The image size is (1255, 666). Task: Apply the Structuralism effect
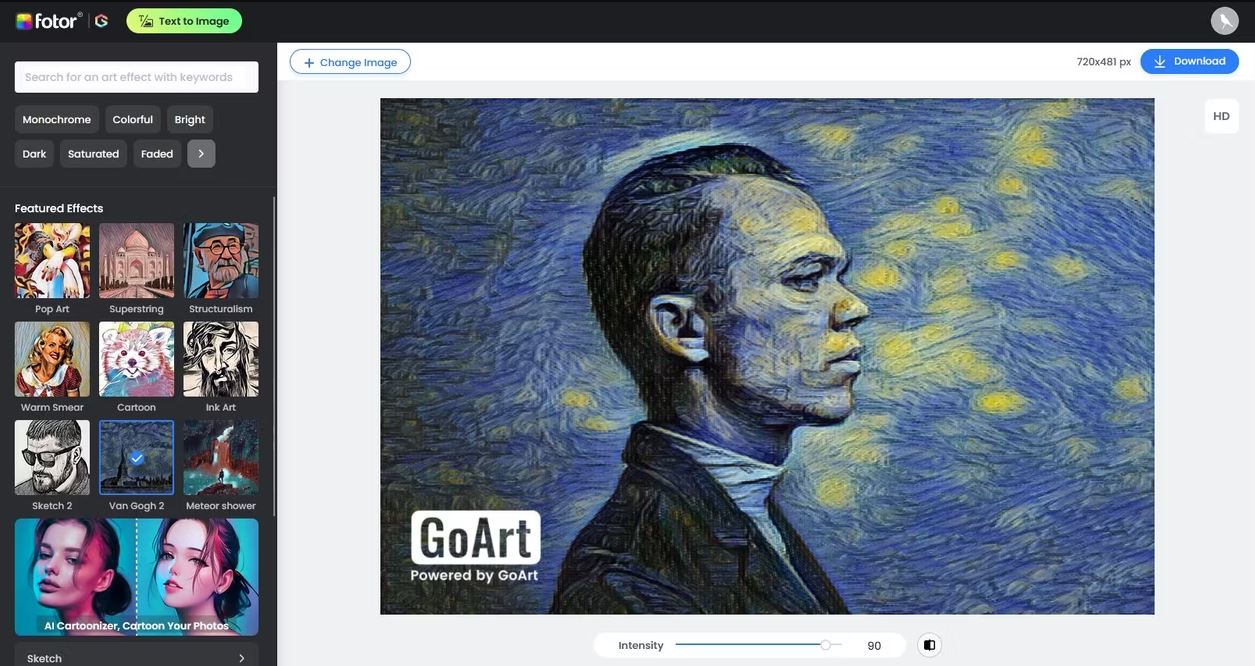coord(221,261)
